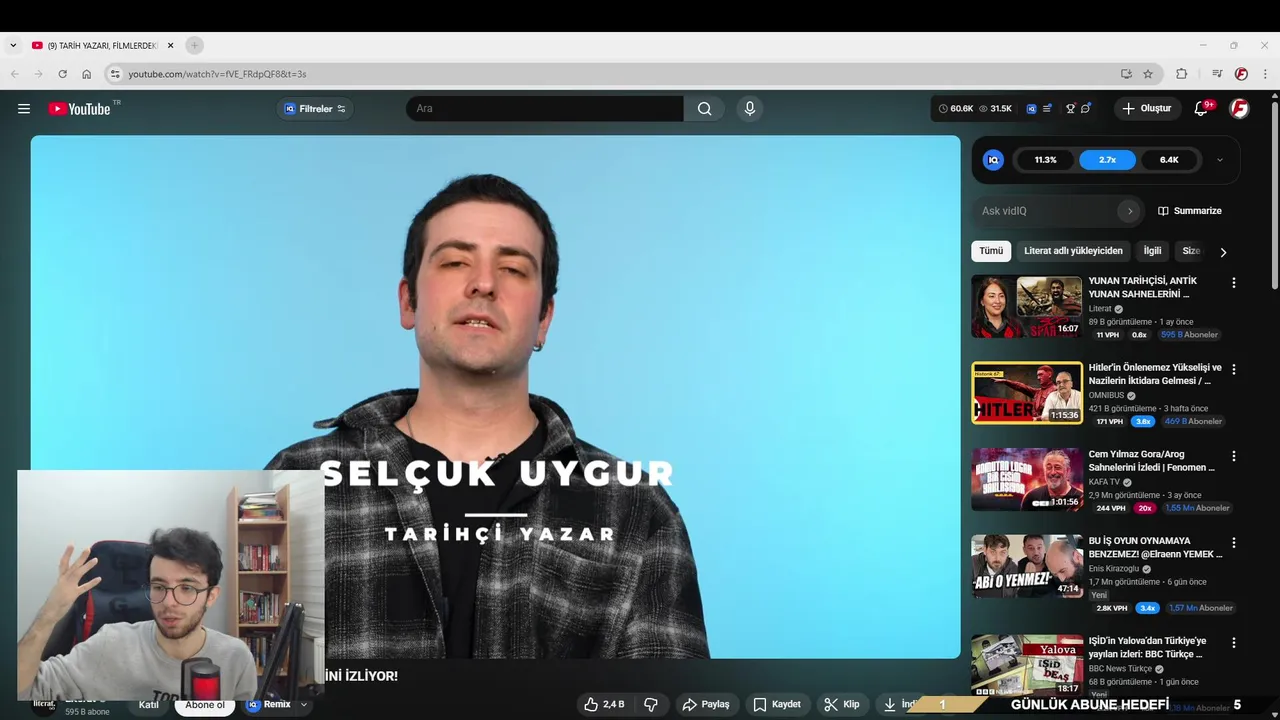This screenshot has width=1280, height=720.
Task: Focus the Ara search box
Action: tap(545, 109)
